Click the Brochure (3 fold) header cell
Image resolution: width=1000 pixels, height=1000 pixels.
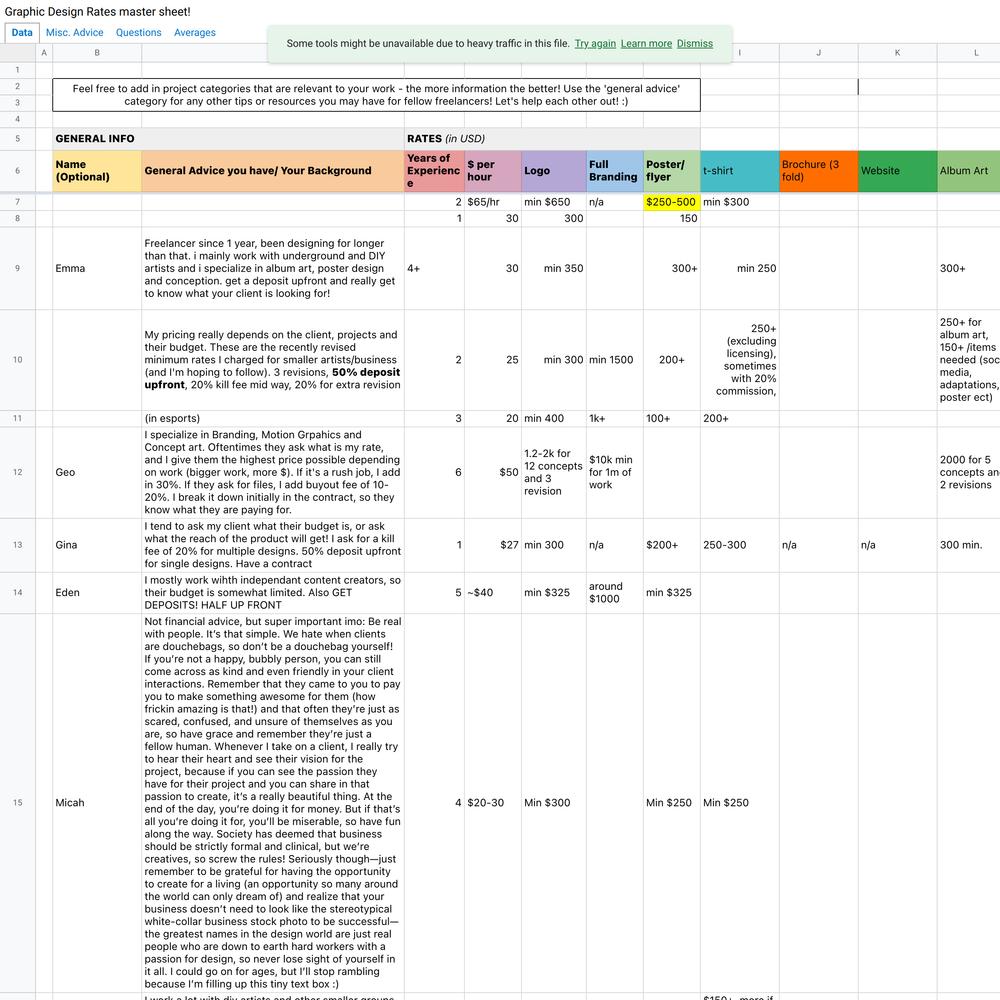pyautogui.click(x=819, y=171)
